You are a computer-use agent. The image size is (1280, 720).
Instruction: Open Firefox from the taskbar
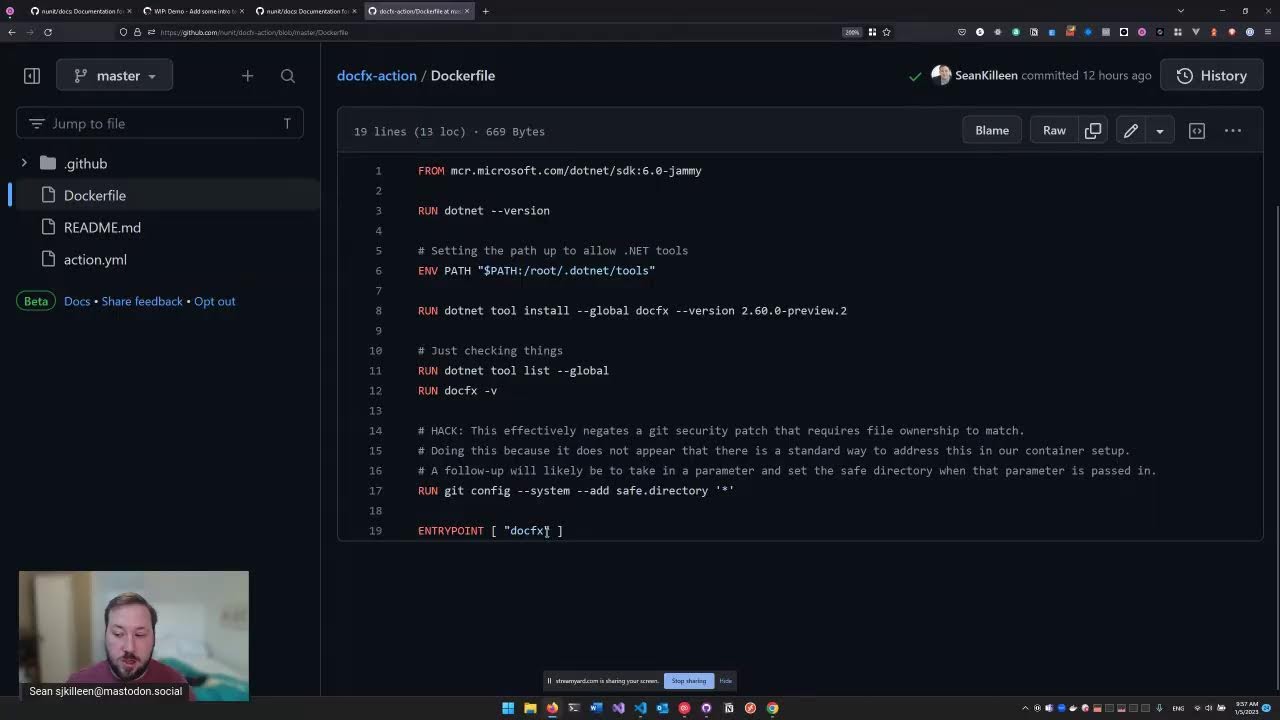pos(552,708)
